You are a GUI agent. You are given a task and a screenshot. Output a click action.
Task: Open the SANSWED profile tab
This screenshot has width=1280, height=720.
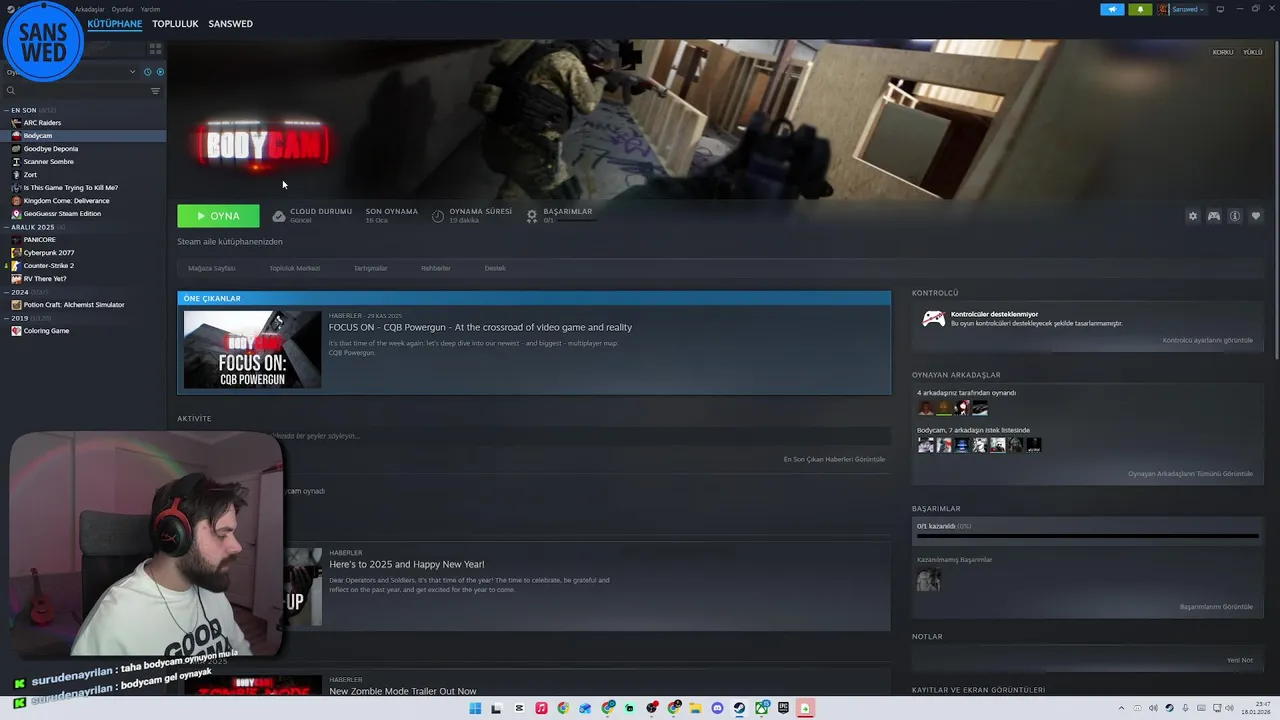[x=230, y=24]
